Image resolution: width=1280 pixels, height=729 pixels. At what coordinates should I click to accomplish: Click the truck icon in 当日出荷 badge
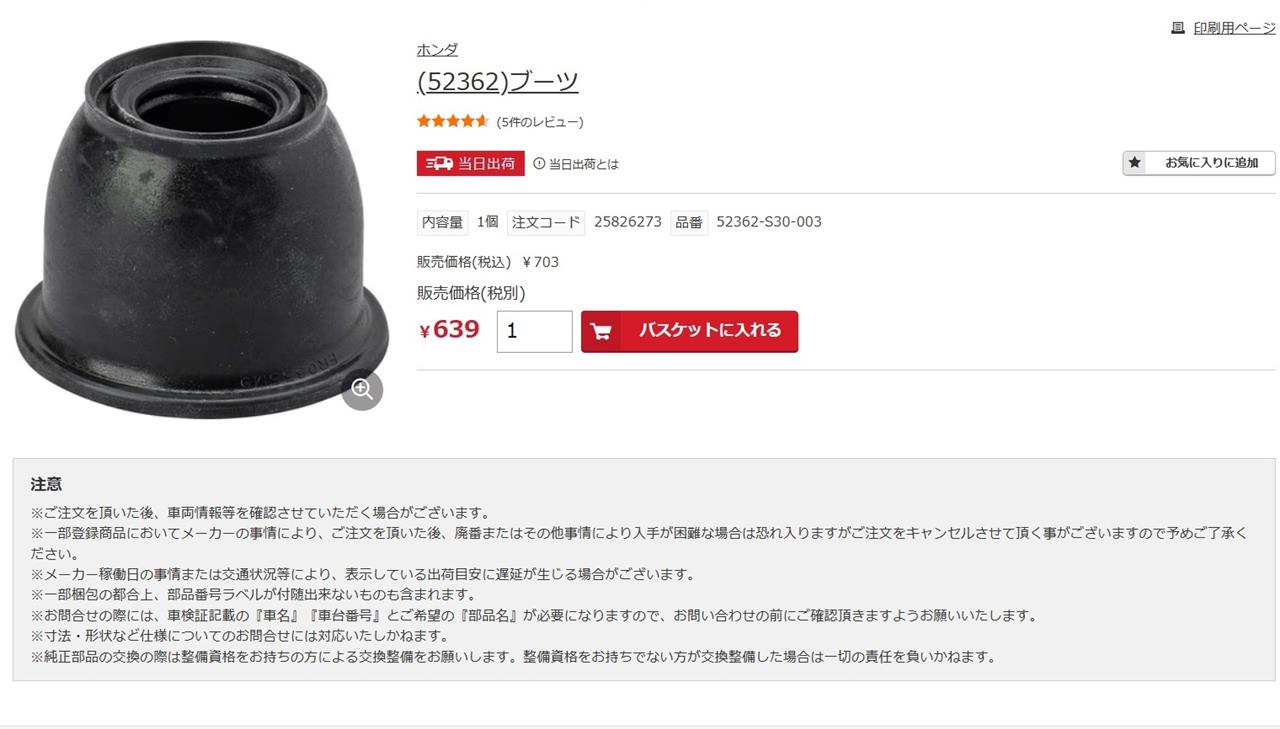pyautogui.click(x=439, y=163)
